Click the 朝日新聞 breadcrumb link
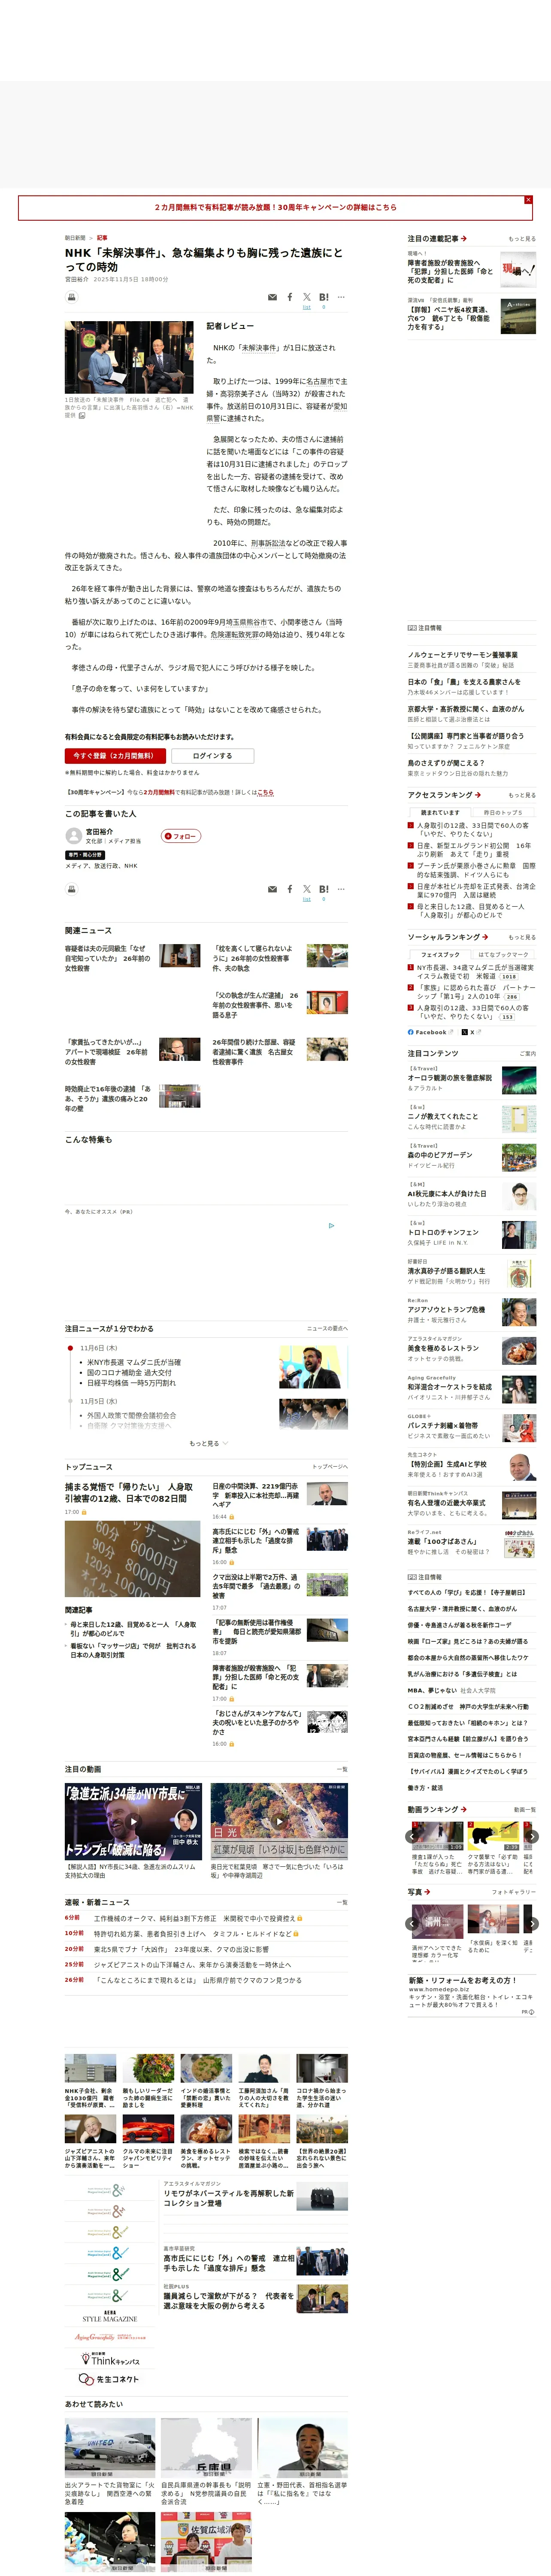The height and width of the screenshot is (2576, 551). [75, 238]
